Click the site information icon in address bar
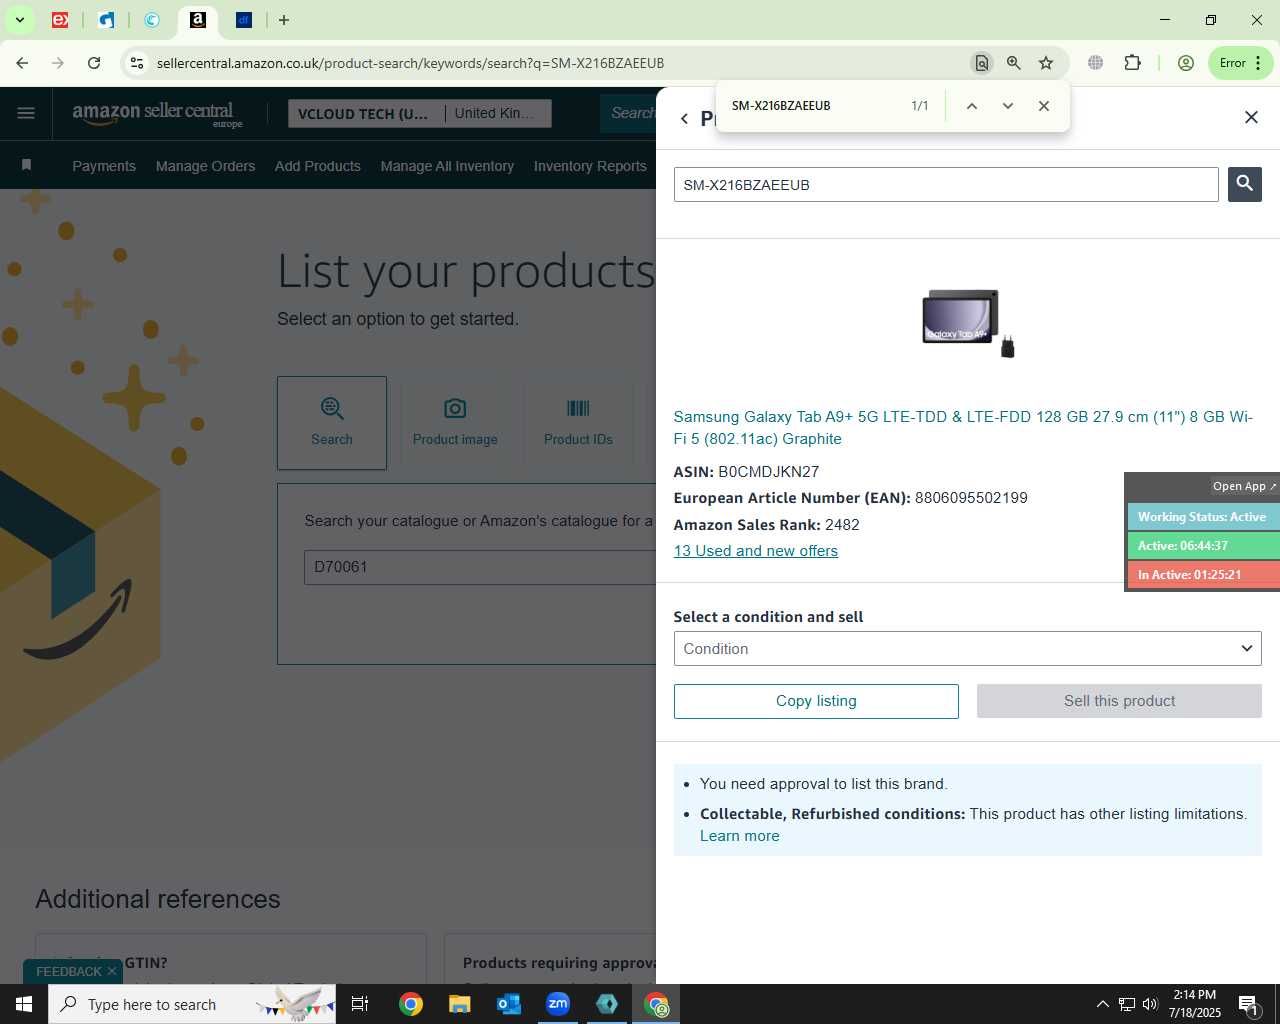Viewport: 1280px width, 1024px height. point(137,63)
